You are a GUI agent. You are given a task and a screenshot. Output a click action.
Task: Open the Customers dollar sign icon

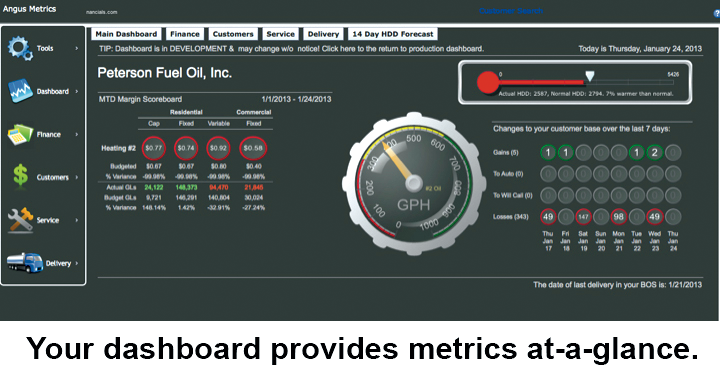[x=20, y=177]
